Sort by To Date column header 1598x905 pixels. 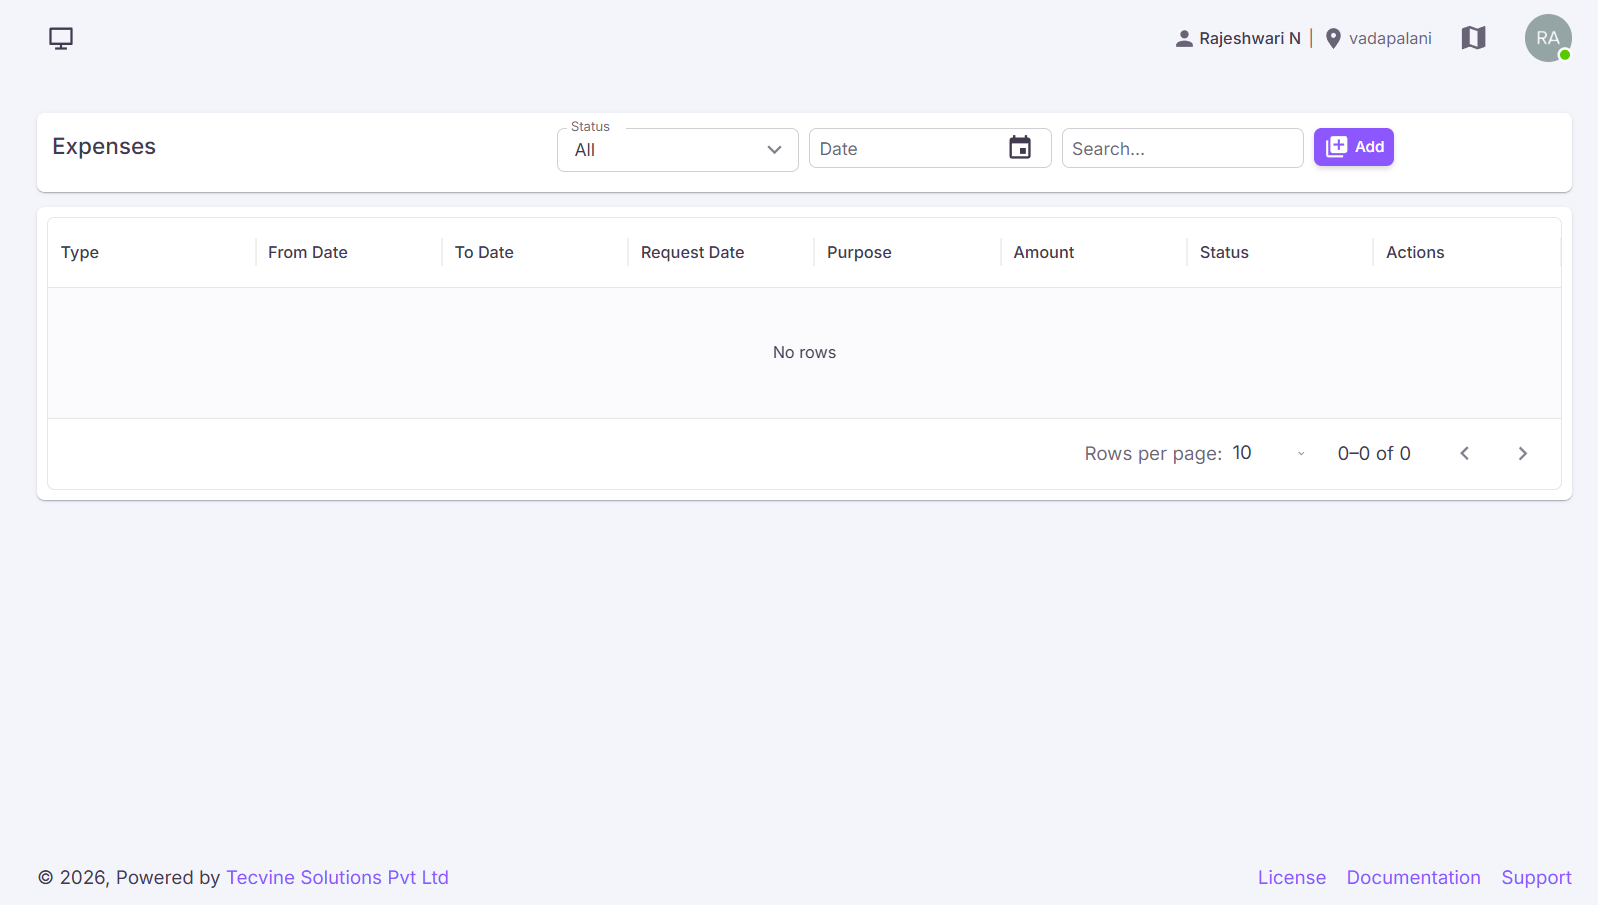484,253
